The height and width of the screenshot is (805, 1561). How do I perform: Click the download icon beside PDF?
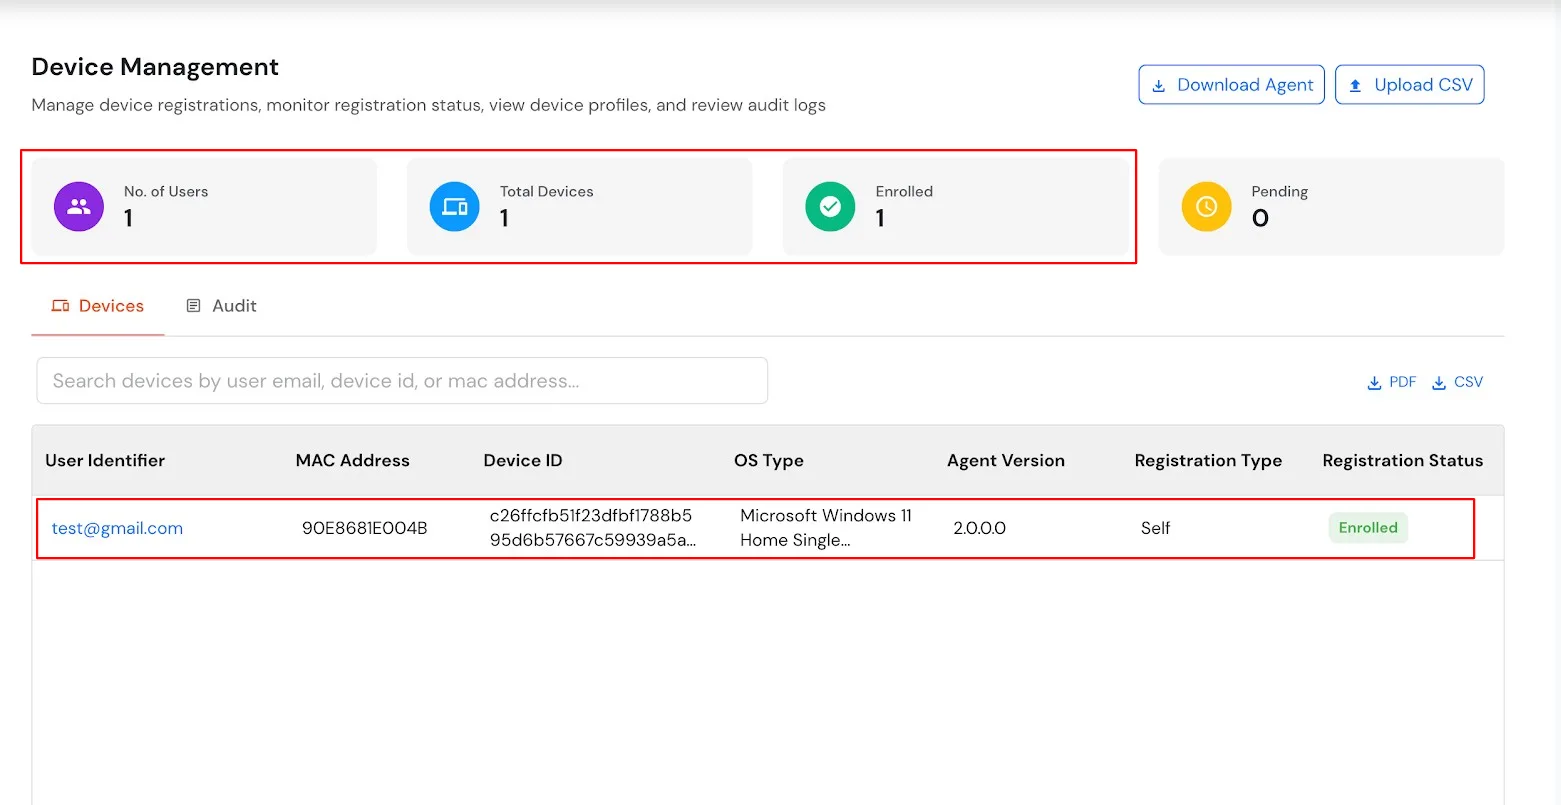coord(1373,381)
